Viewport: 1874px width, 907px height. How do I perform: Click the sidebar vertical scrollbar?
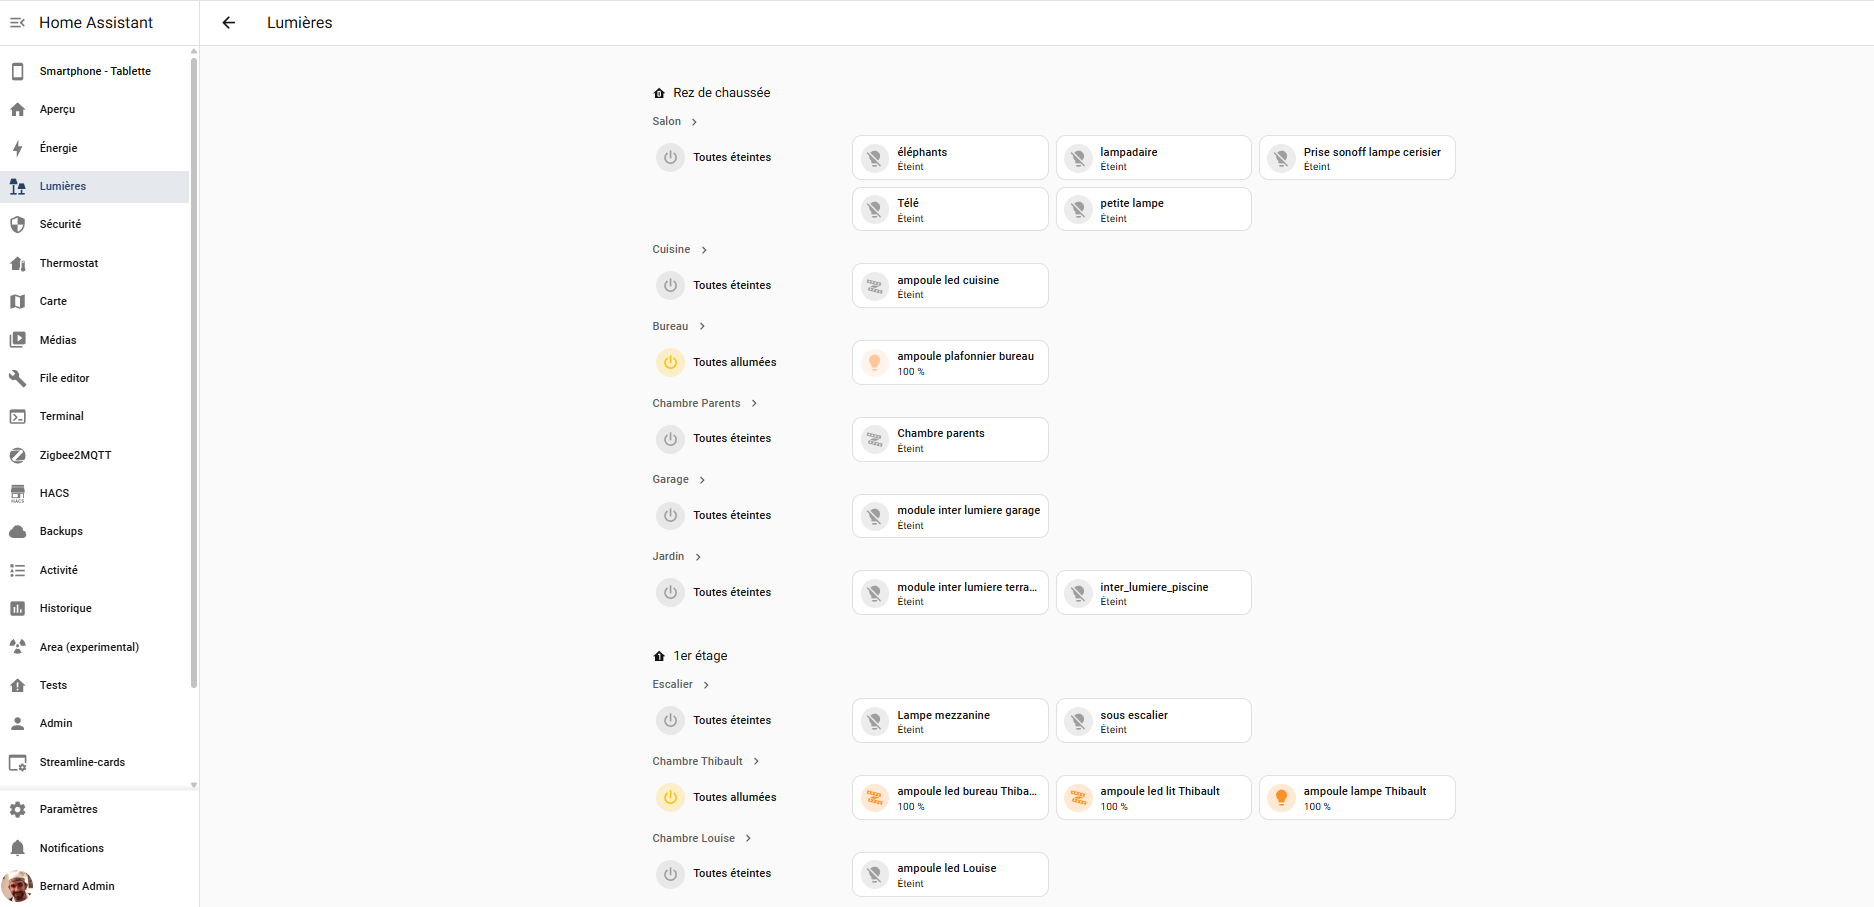[x=193, y=370]
